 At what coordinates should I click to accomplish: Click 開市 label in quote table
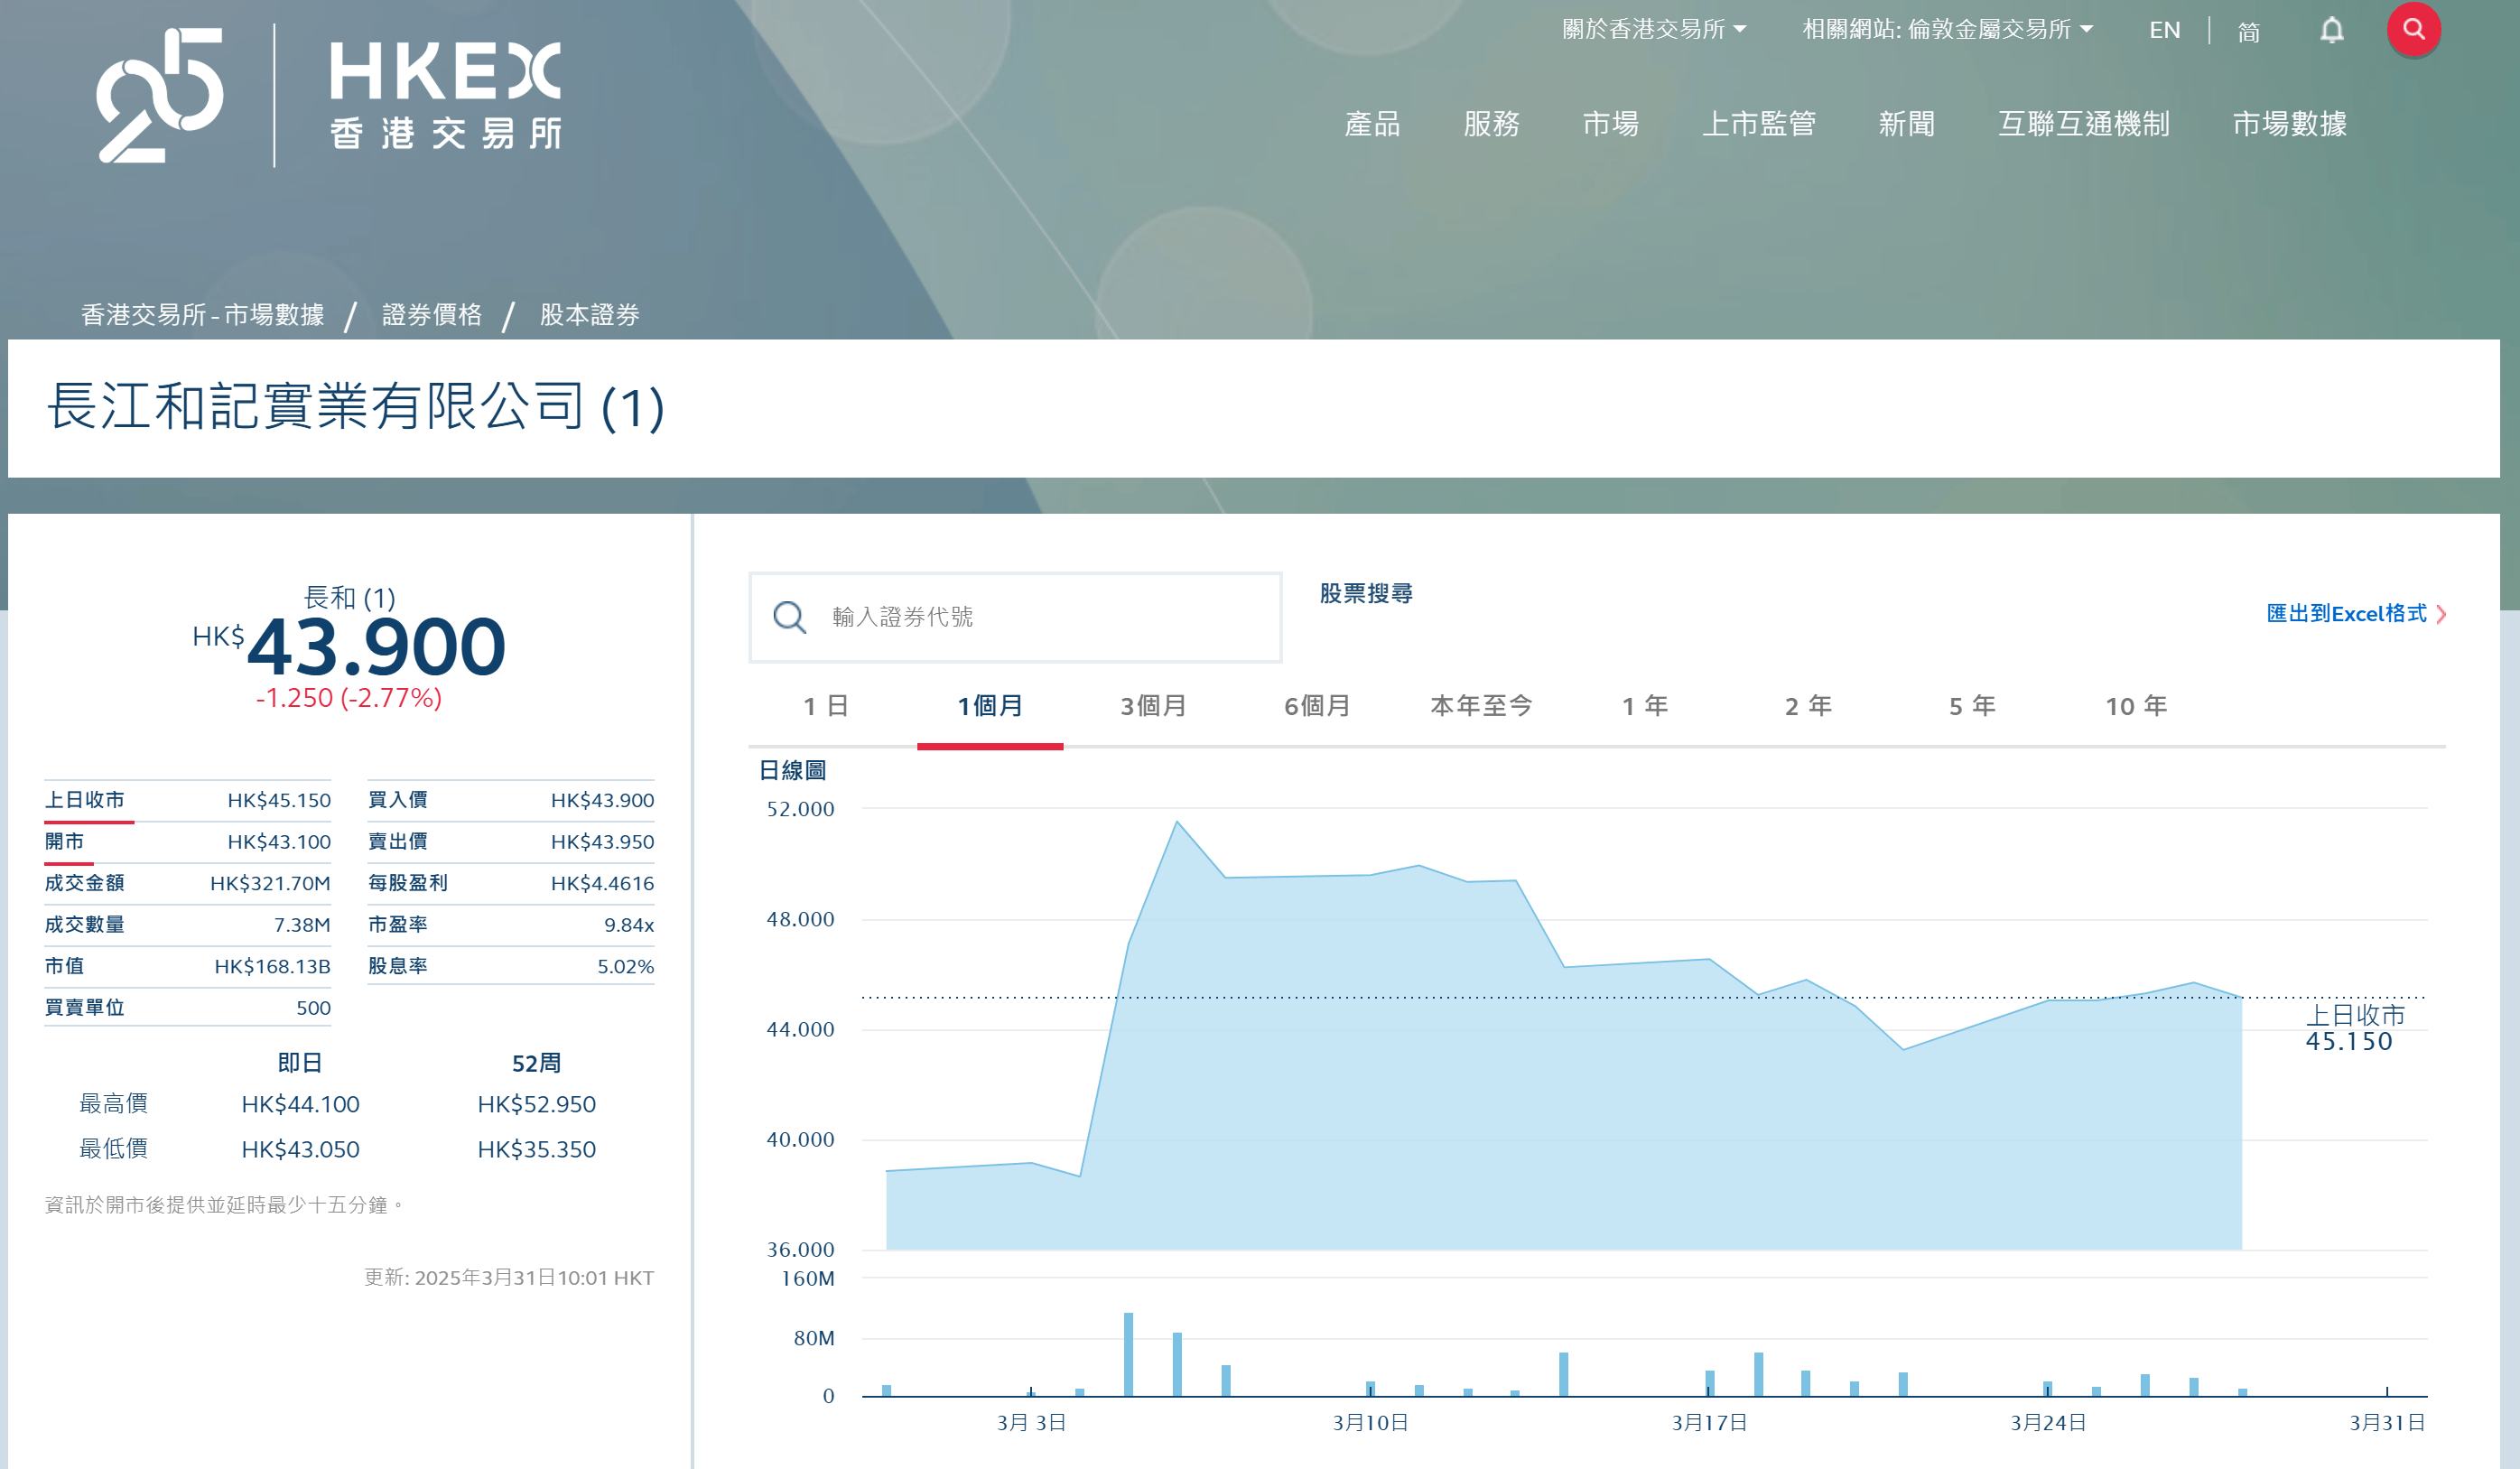point(65,842)
